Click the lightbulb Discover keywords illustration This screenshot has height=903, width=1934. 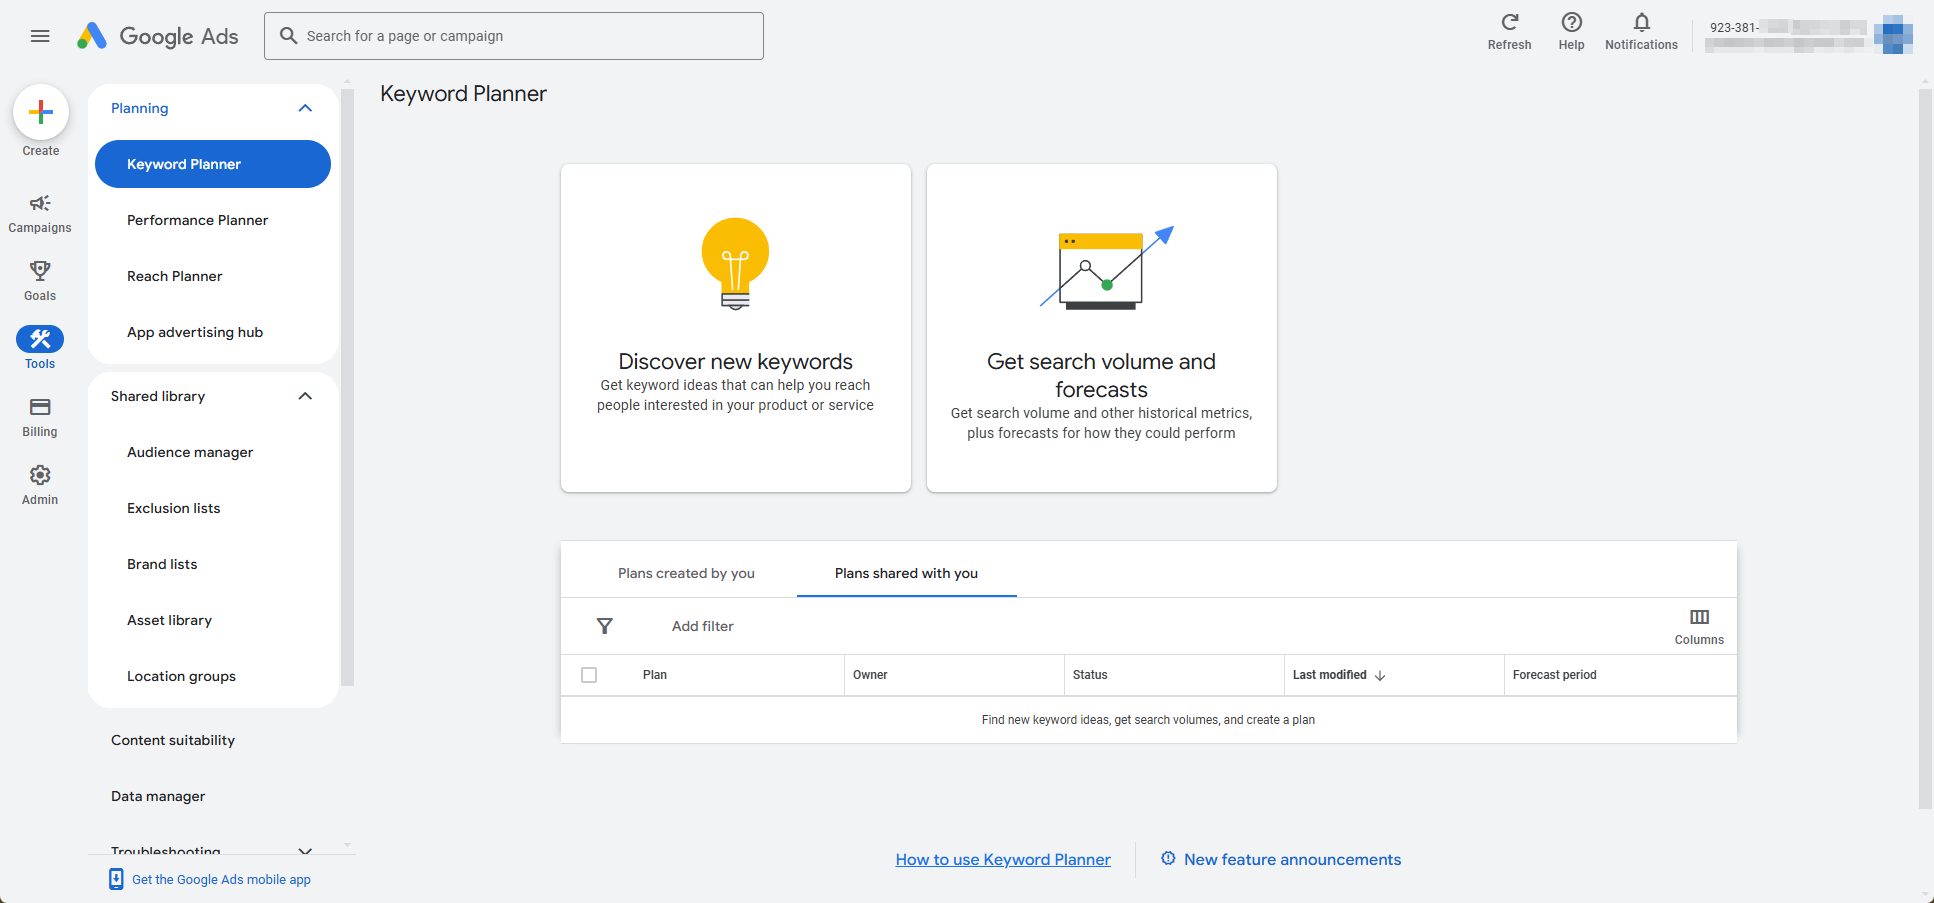[x=736, y=264]
